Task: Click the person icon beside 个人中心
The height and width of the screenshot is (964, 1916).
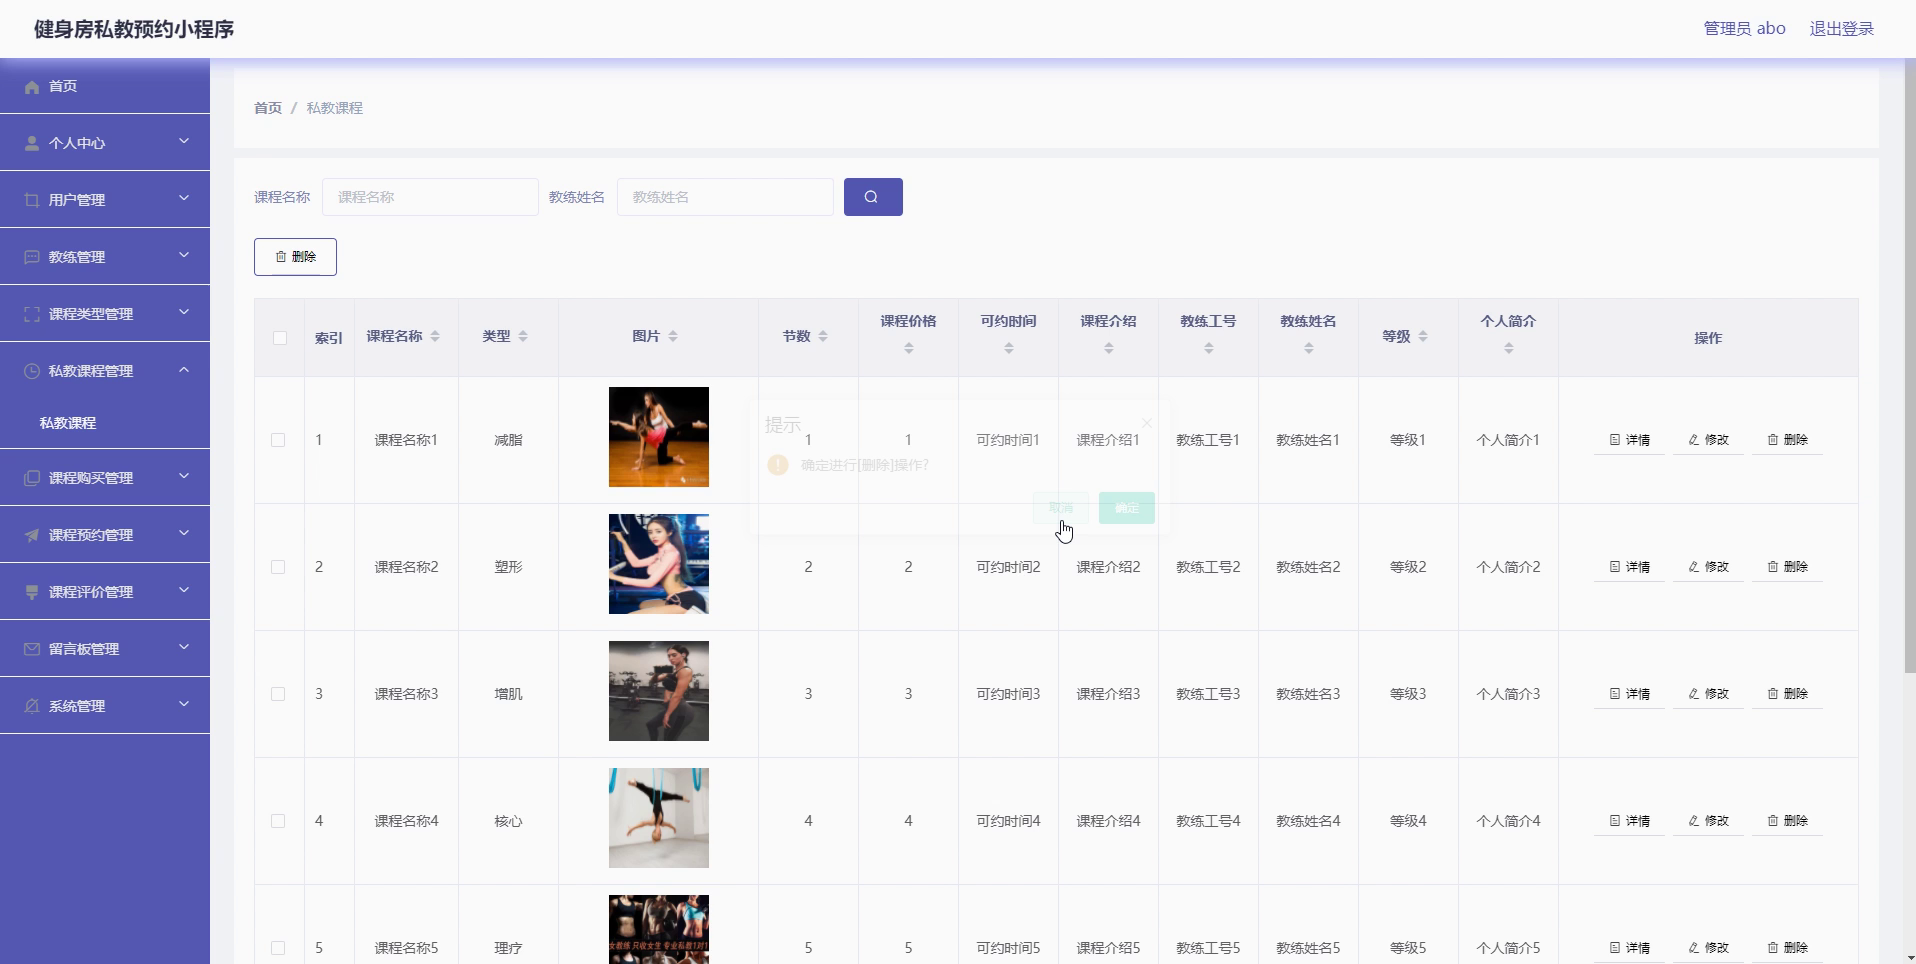Action: (x=32, y=143)
